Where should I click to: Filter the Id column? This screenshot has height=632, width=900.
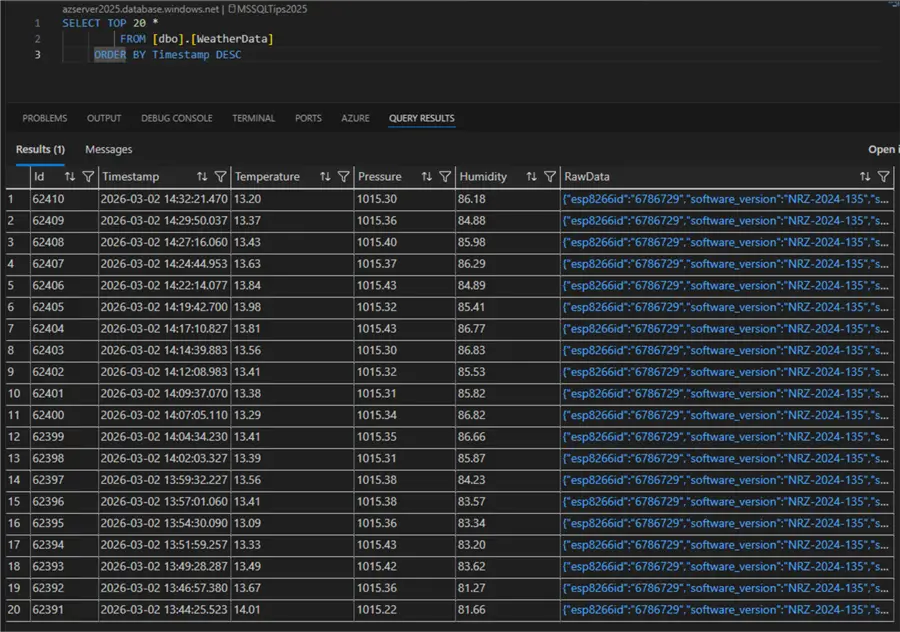[x=88, y=177]
